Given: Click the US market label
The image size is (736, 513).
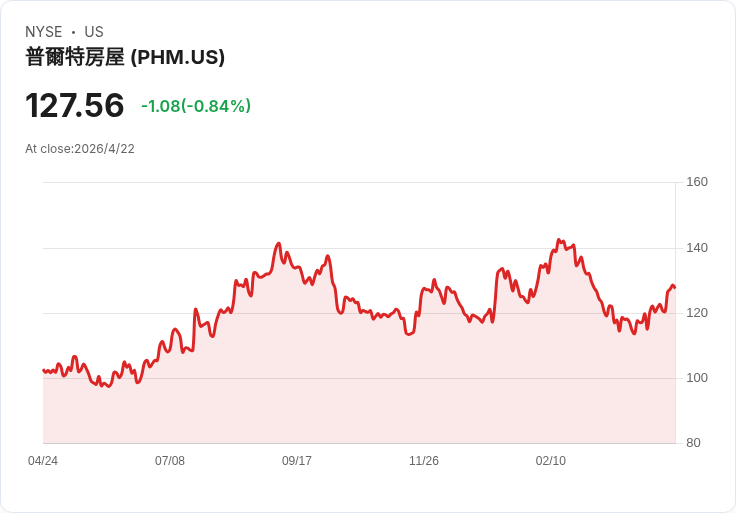Looking at the screenshot, I should click(x=94, y=32).
